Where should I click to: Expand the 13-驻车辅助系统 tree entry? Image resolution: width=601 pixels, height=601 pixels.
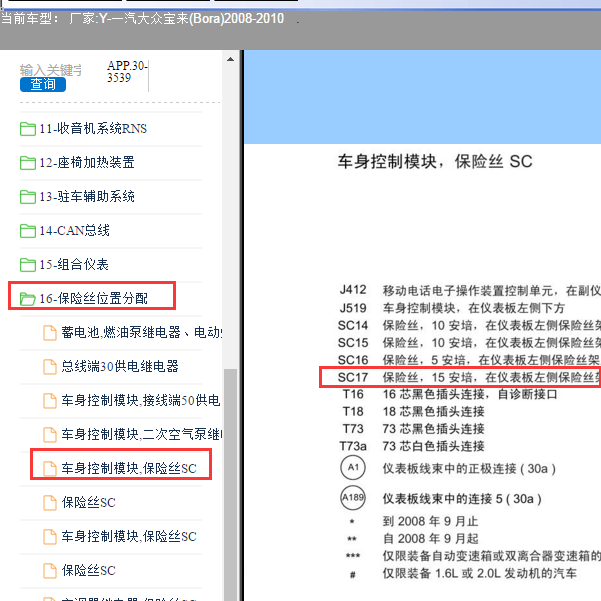(x=87, y=197)
